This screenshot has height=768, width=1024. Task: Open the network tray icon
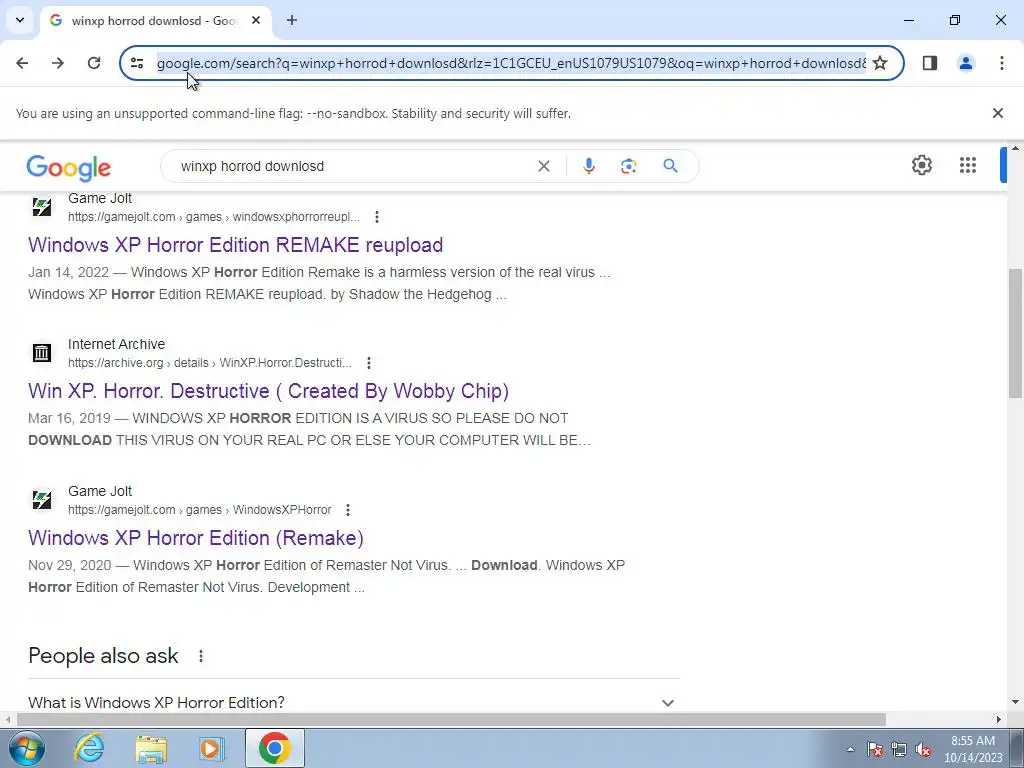[899, 749]
